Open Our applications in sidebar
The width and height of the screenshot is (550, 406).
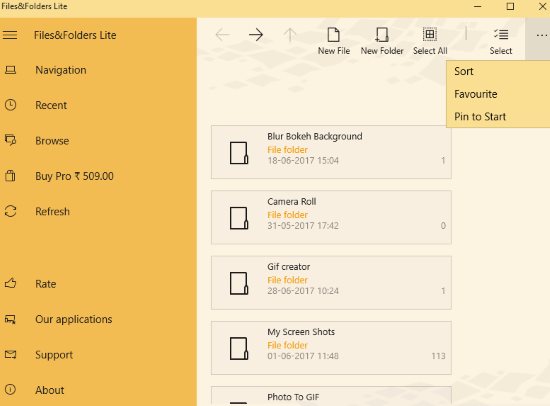coord(74,319)
